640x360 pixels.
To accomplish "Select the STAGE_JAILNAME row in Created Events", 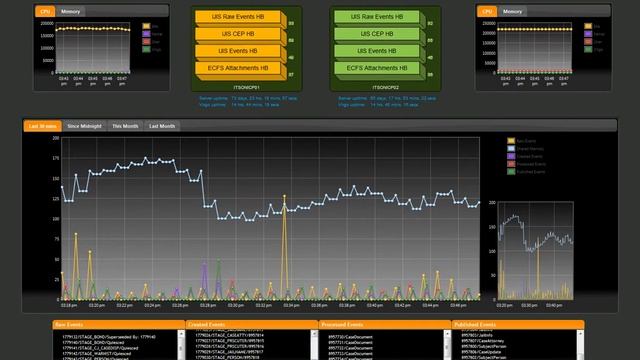I will (229, 352).
